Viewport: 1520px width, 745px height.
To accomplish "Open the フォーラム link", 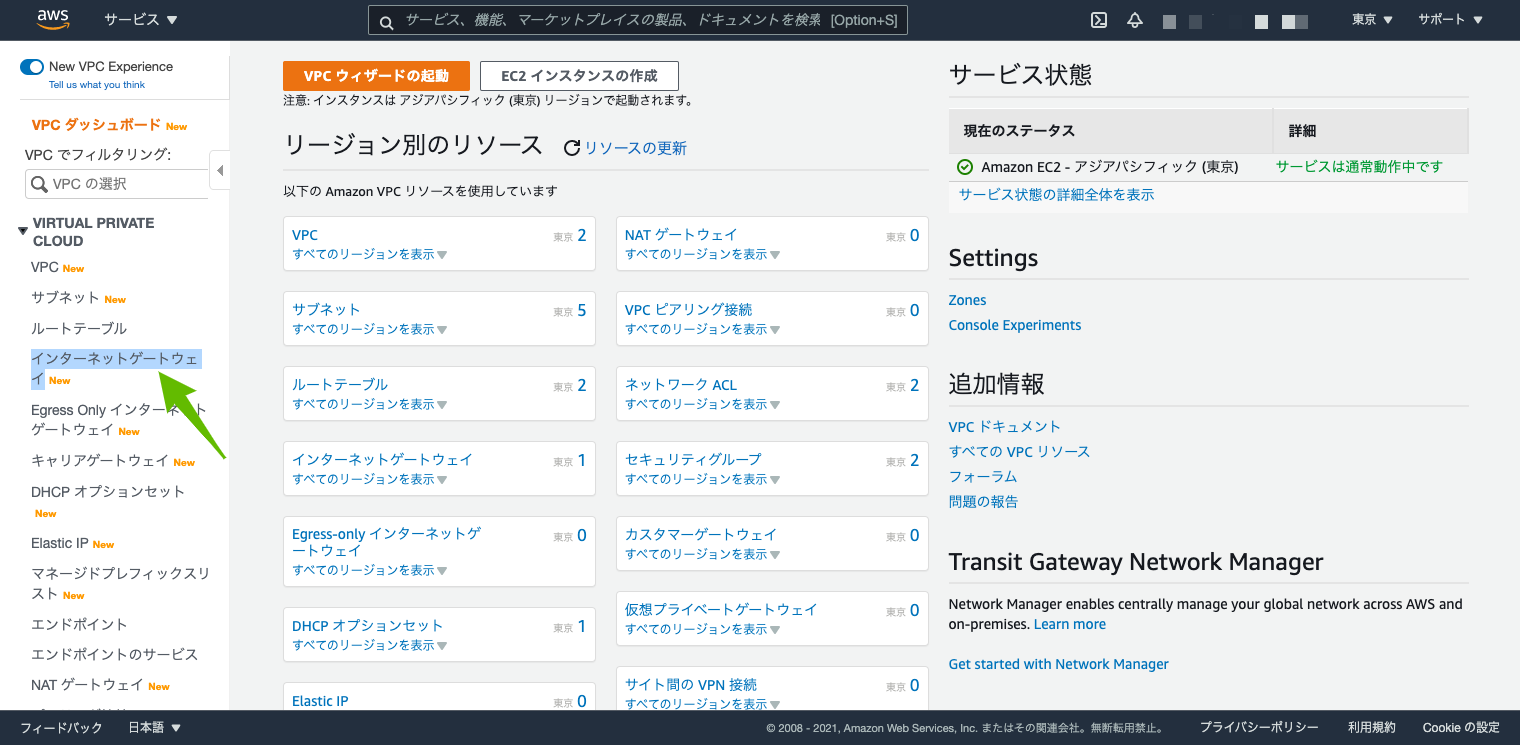I will point(983,476).
